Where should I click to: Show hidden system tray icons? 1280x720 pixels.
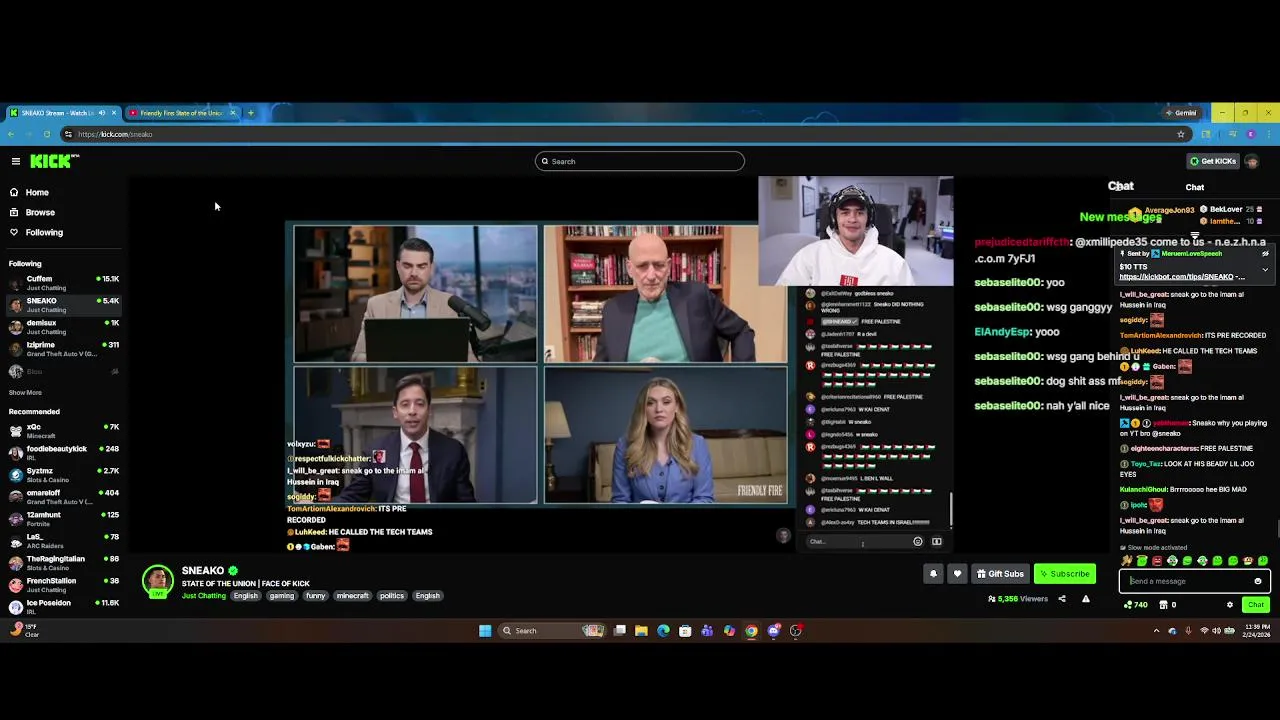coord(1157,631)
